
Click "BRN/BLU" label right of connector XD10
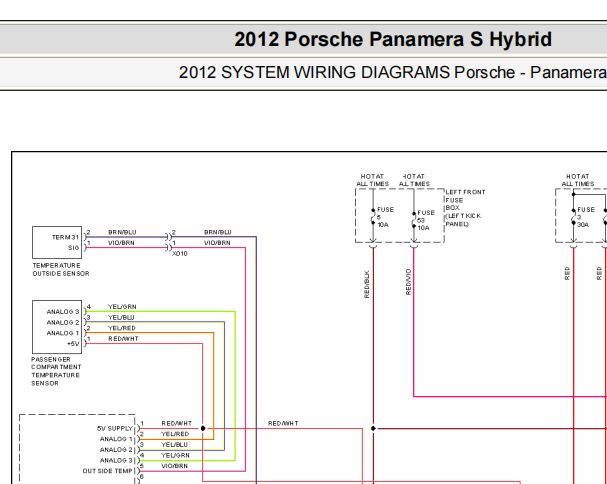pyautogui.click(x=218, y=232)
